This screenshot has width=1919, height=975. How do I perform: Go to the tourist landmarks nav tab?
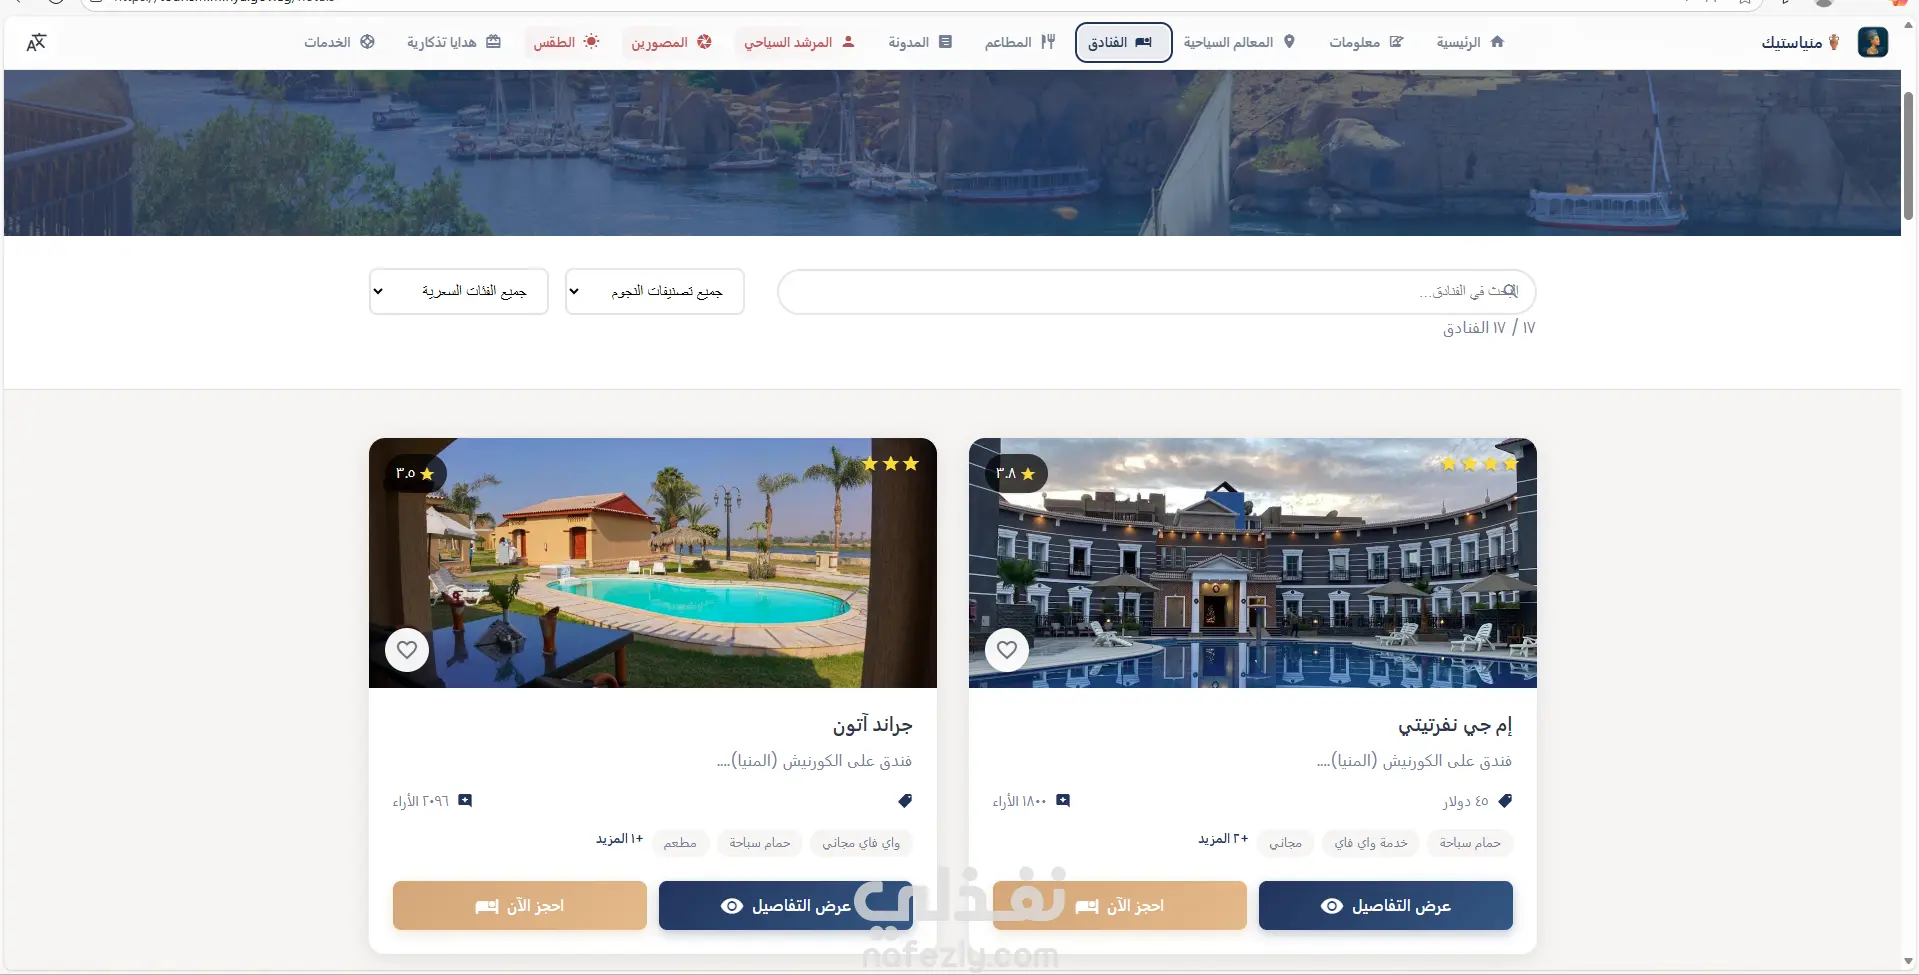click(1239, 42)
